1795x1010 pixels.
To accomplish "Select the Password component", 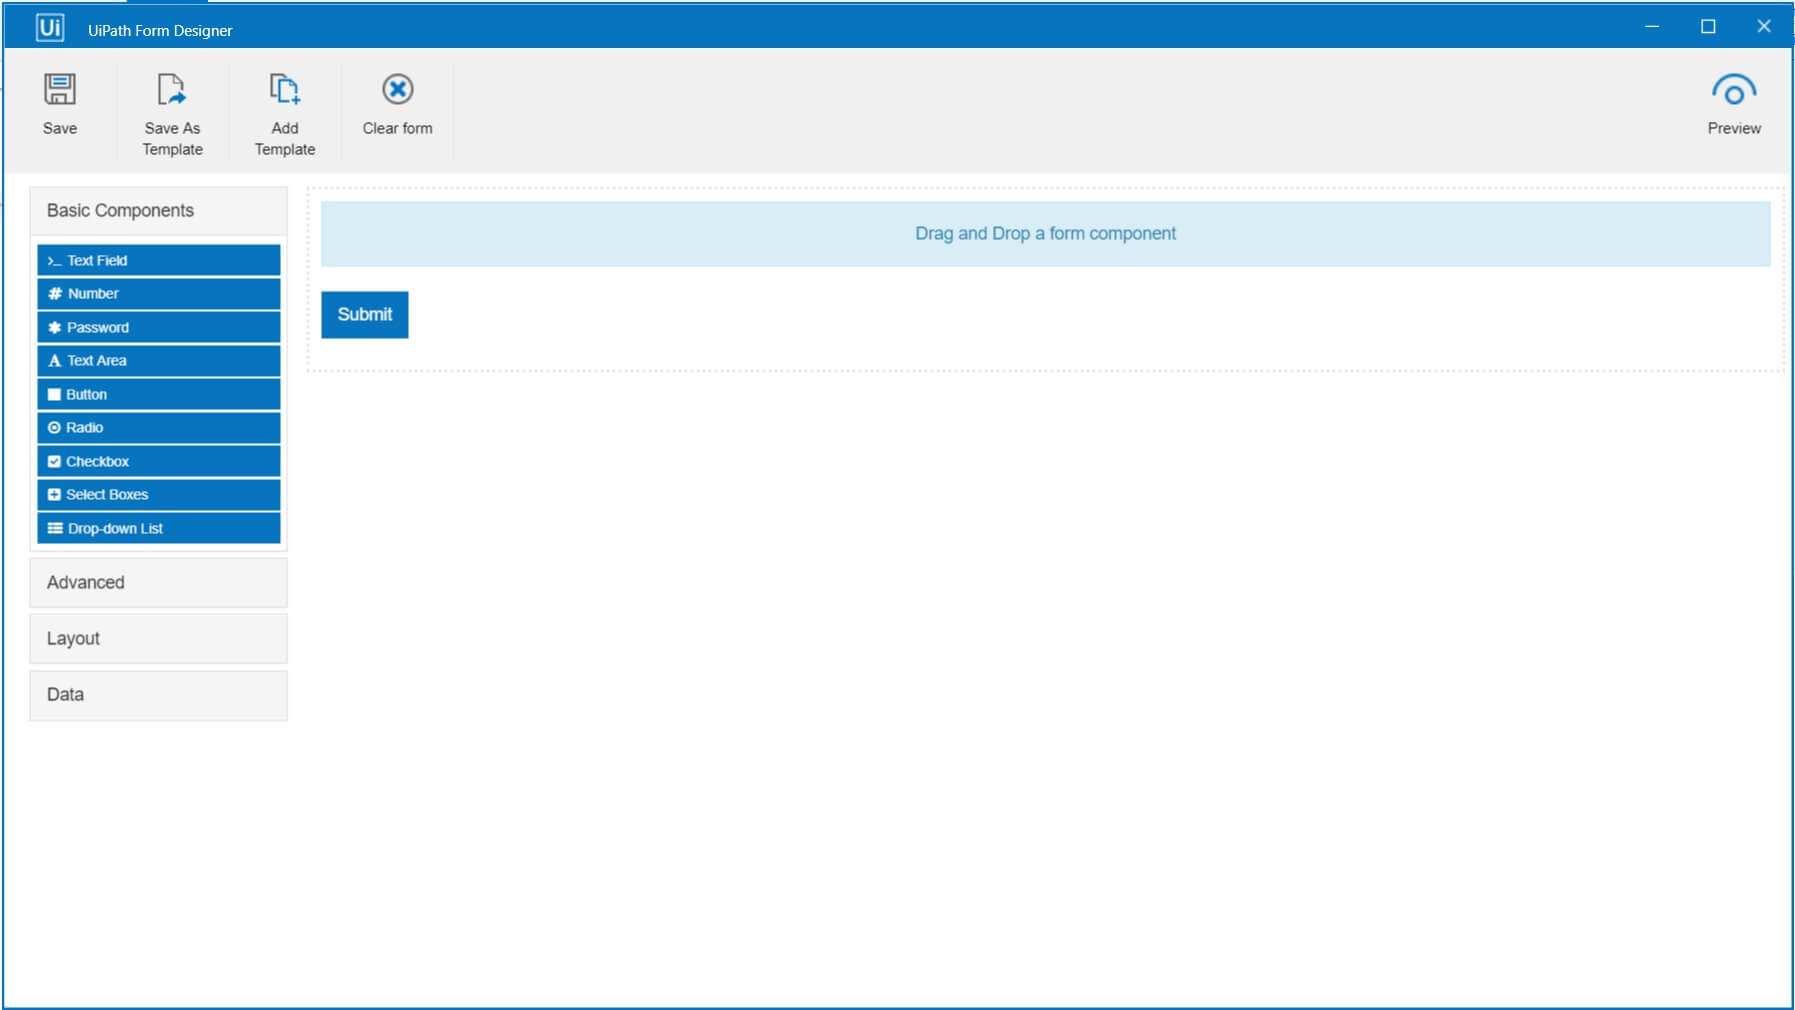I will tap(159, 327).
